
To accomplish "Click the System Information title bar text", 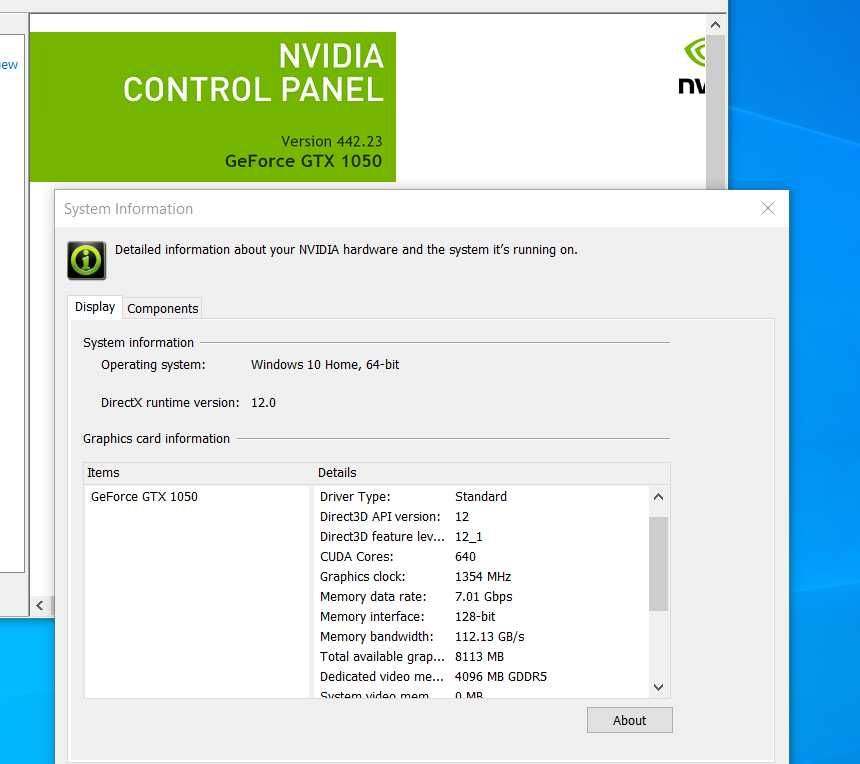I will [x=128, y=209].
